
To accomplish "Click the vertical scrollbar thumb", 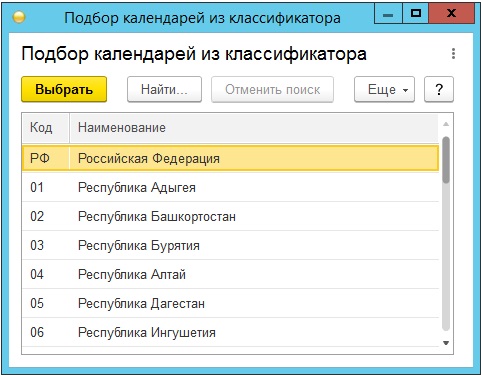I will tap(446, 160).
